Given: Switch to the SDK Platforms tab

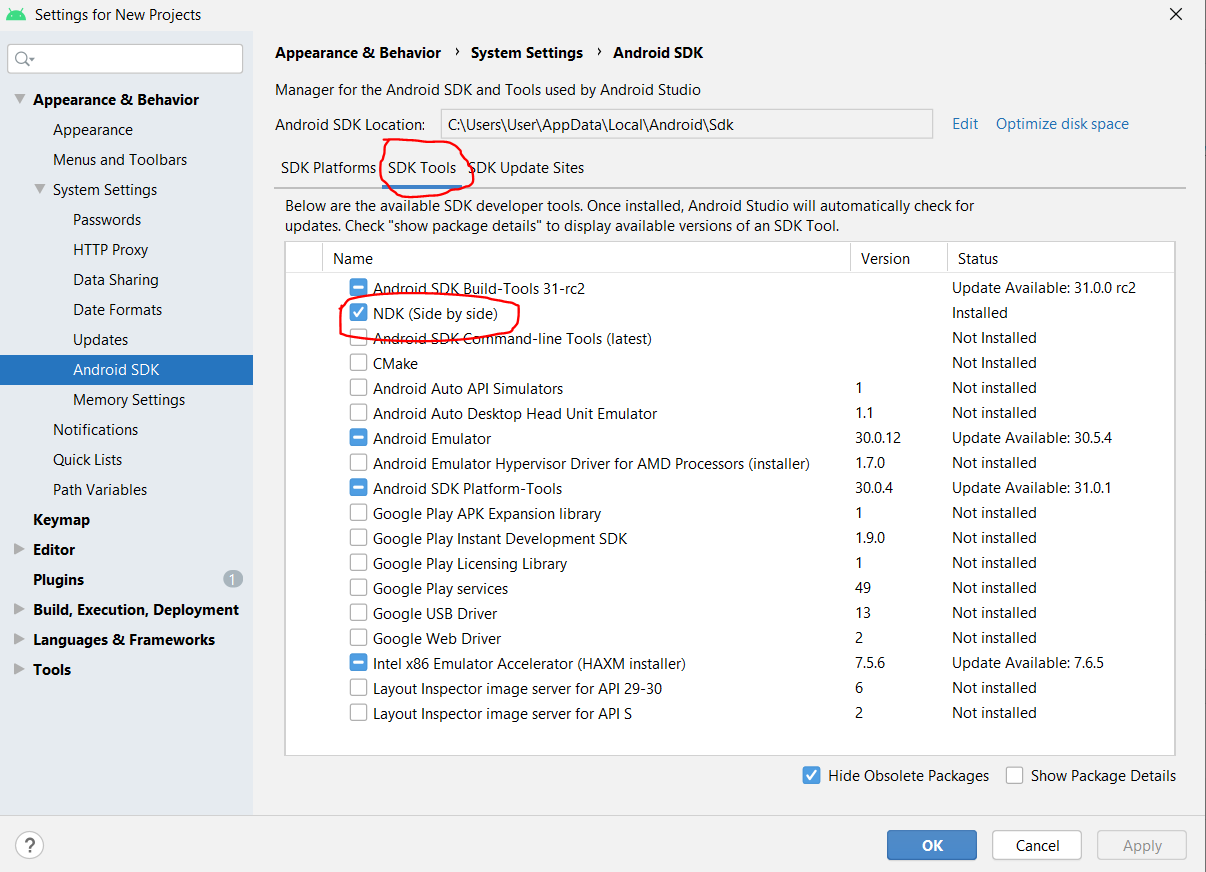Looking at the screenshot, I should point(328,168).
